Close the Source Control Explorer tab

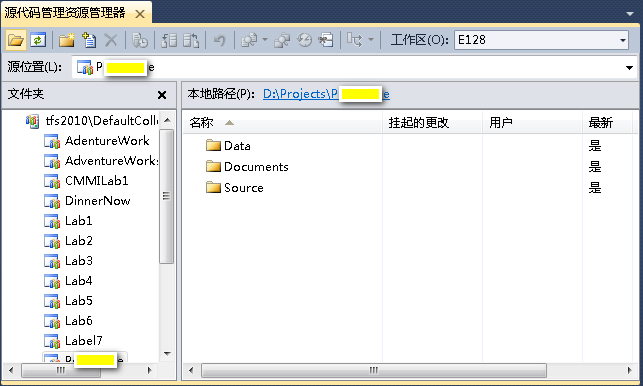coord(140,14)
